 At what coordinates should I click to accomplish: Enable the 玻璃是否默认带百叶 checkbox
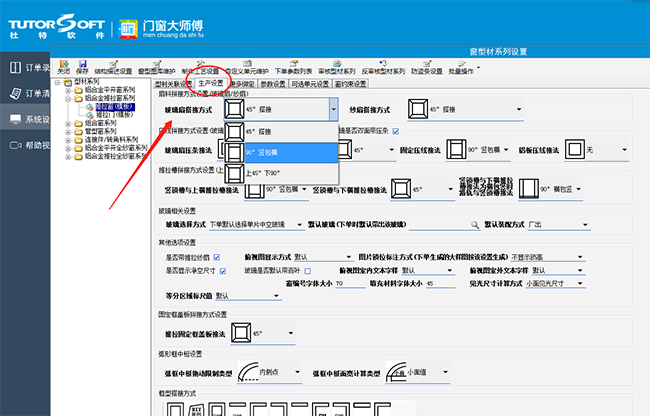(x=308, y=271)
